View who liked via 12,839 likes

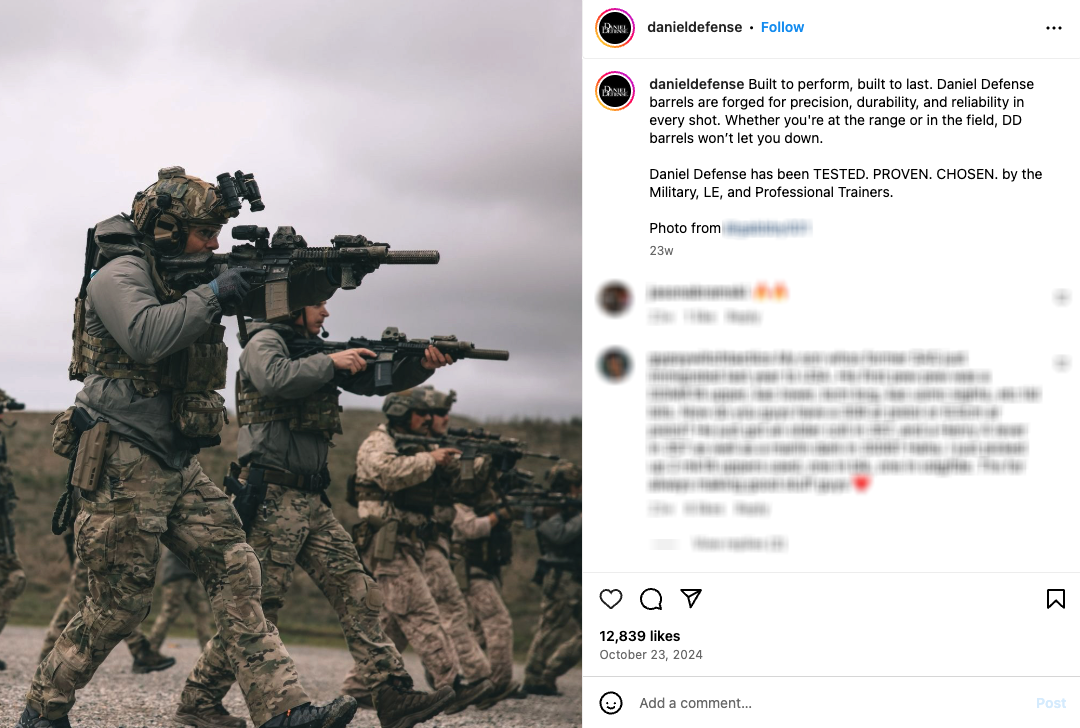pyautogui.click(x=640, y=636)
